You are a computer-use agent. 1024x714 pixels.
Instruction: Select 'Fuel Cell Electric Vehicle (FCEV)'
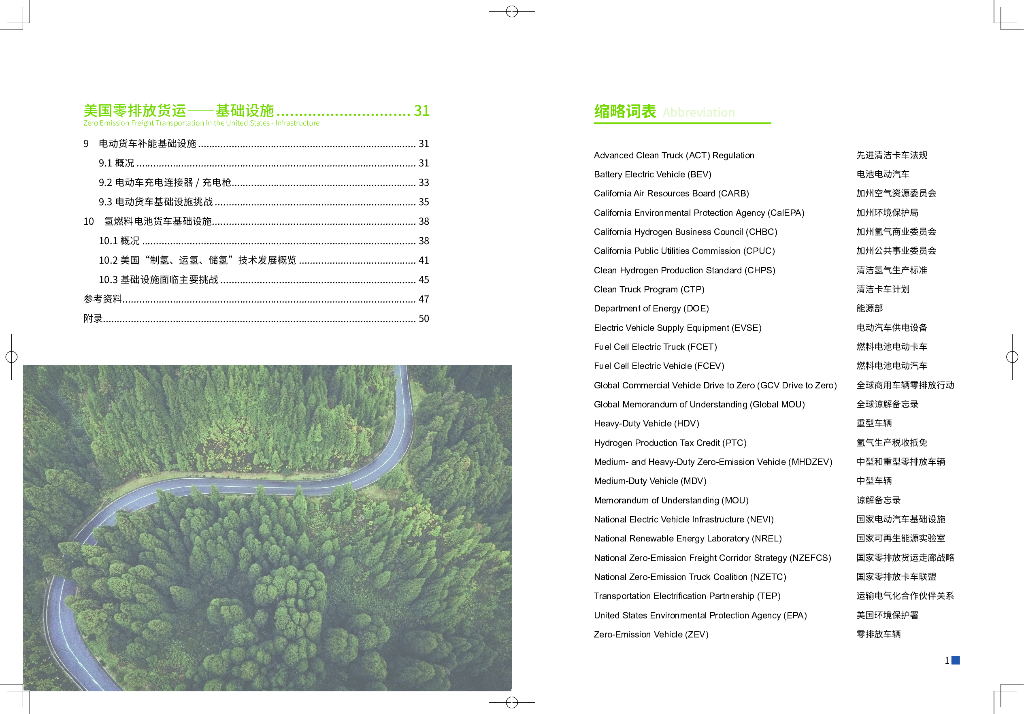point(659,366)
